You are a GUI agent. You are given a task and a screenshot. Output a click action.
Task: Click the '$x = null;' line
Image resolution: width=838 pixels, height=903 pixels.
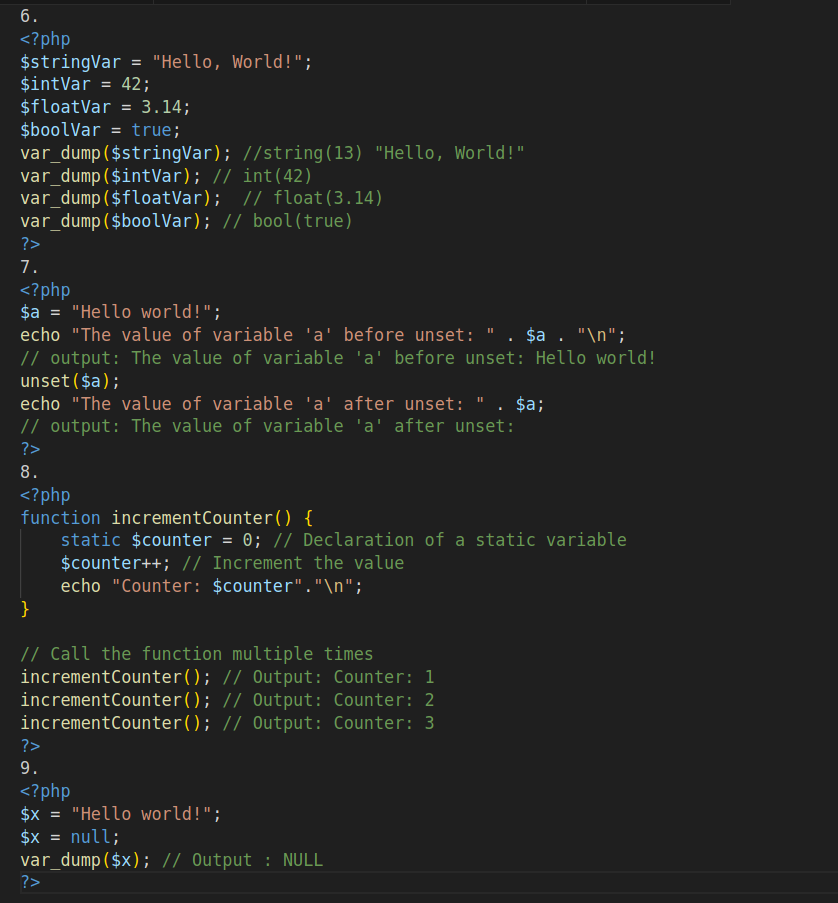[70, 837]
